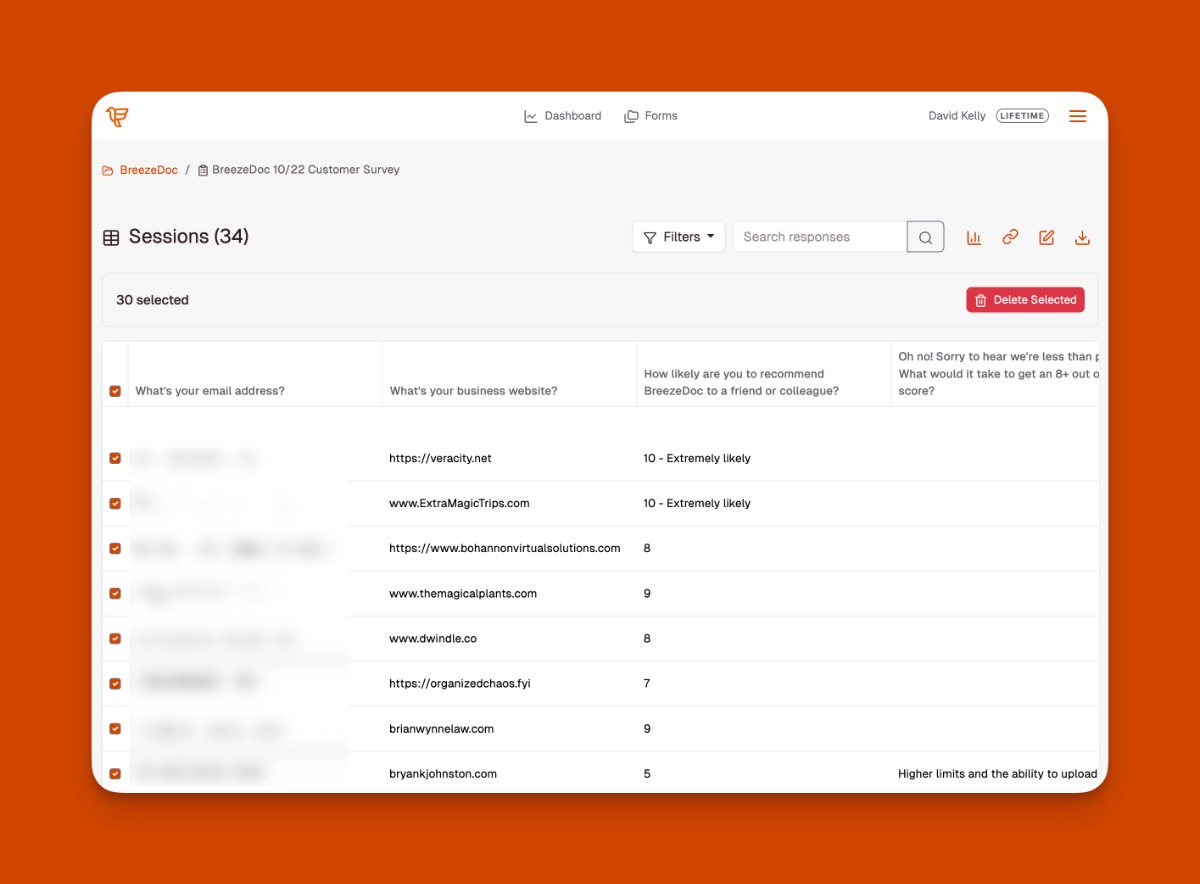The image size is (1200, 884).
Task: Click the BreezeDoc bird logo
Action: coord(117,116)
